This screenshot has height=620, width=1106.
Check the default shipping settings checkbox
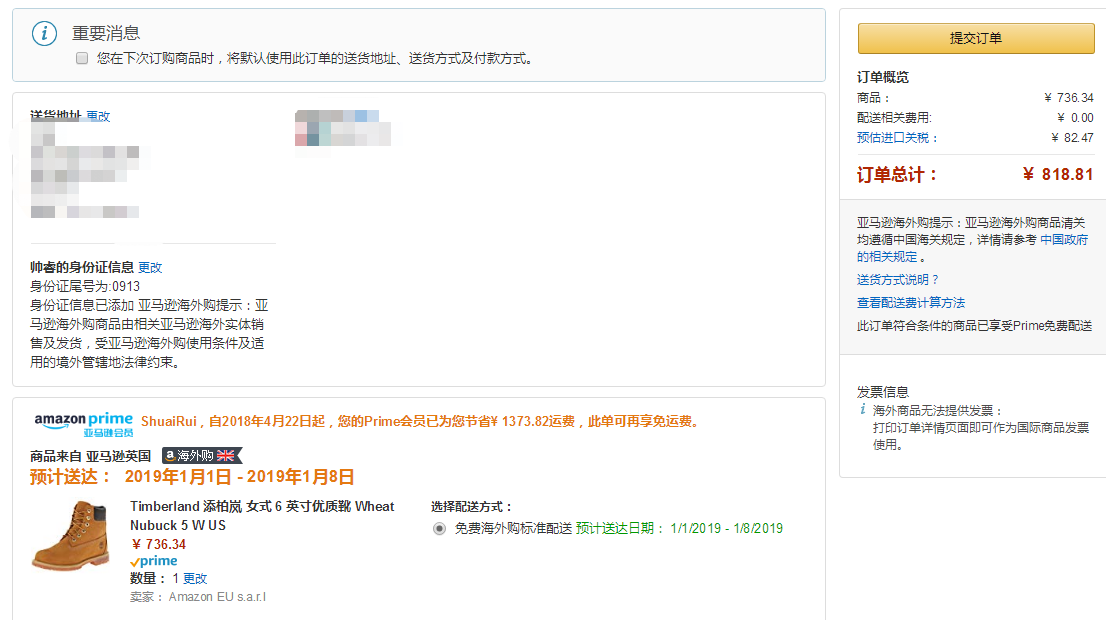82,59
